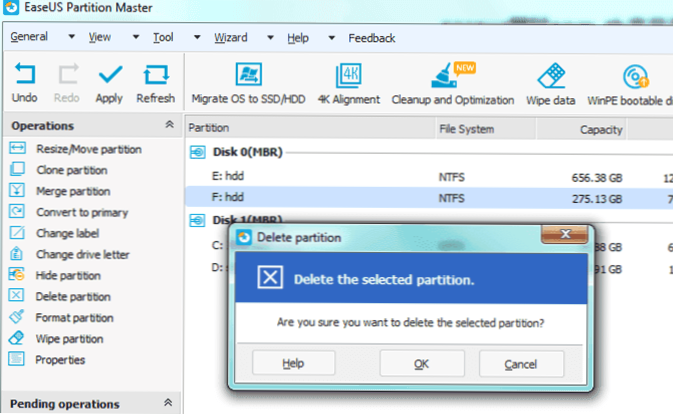Click the Undo toolbar icon
This screenshot has width=673, height=414.
click(x=24, y=73)
